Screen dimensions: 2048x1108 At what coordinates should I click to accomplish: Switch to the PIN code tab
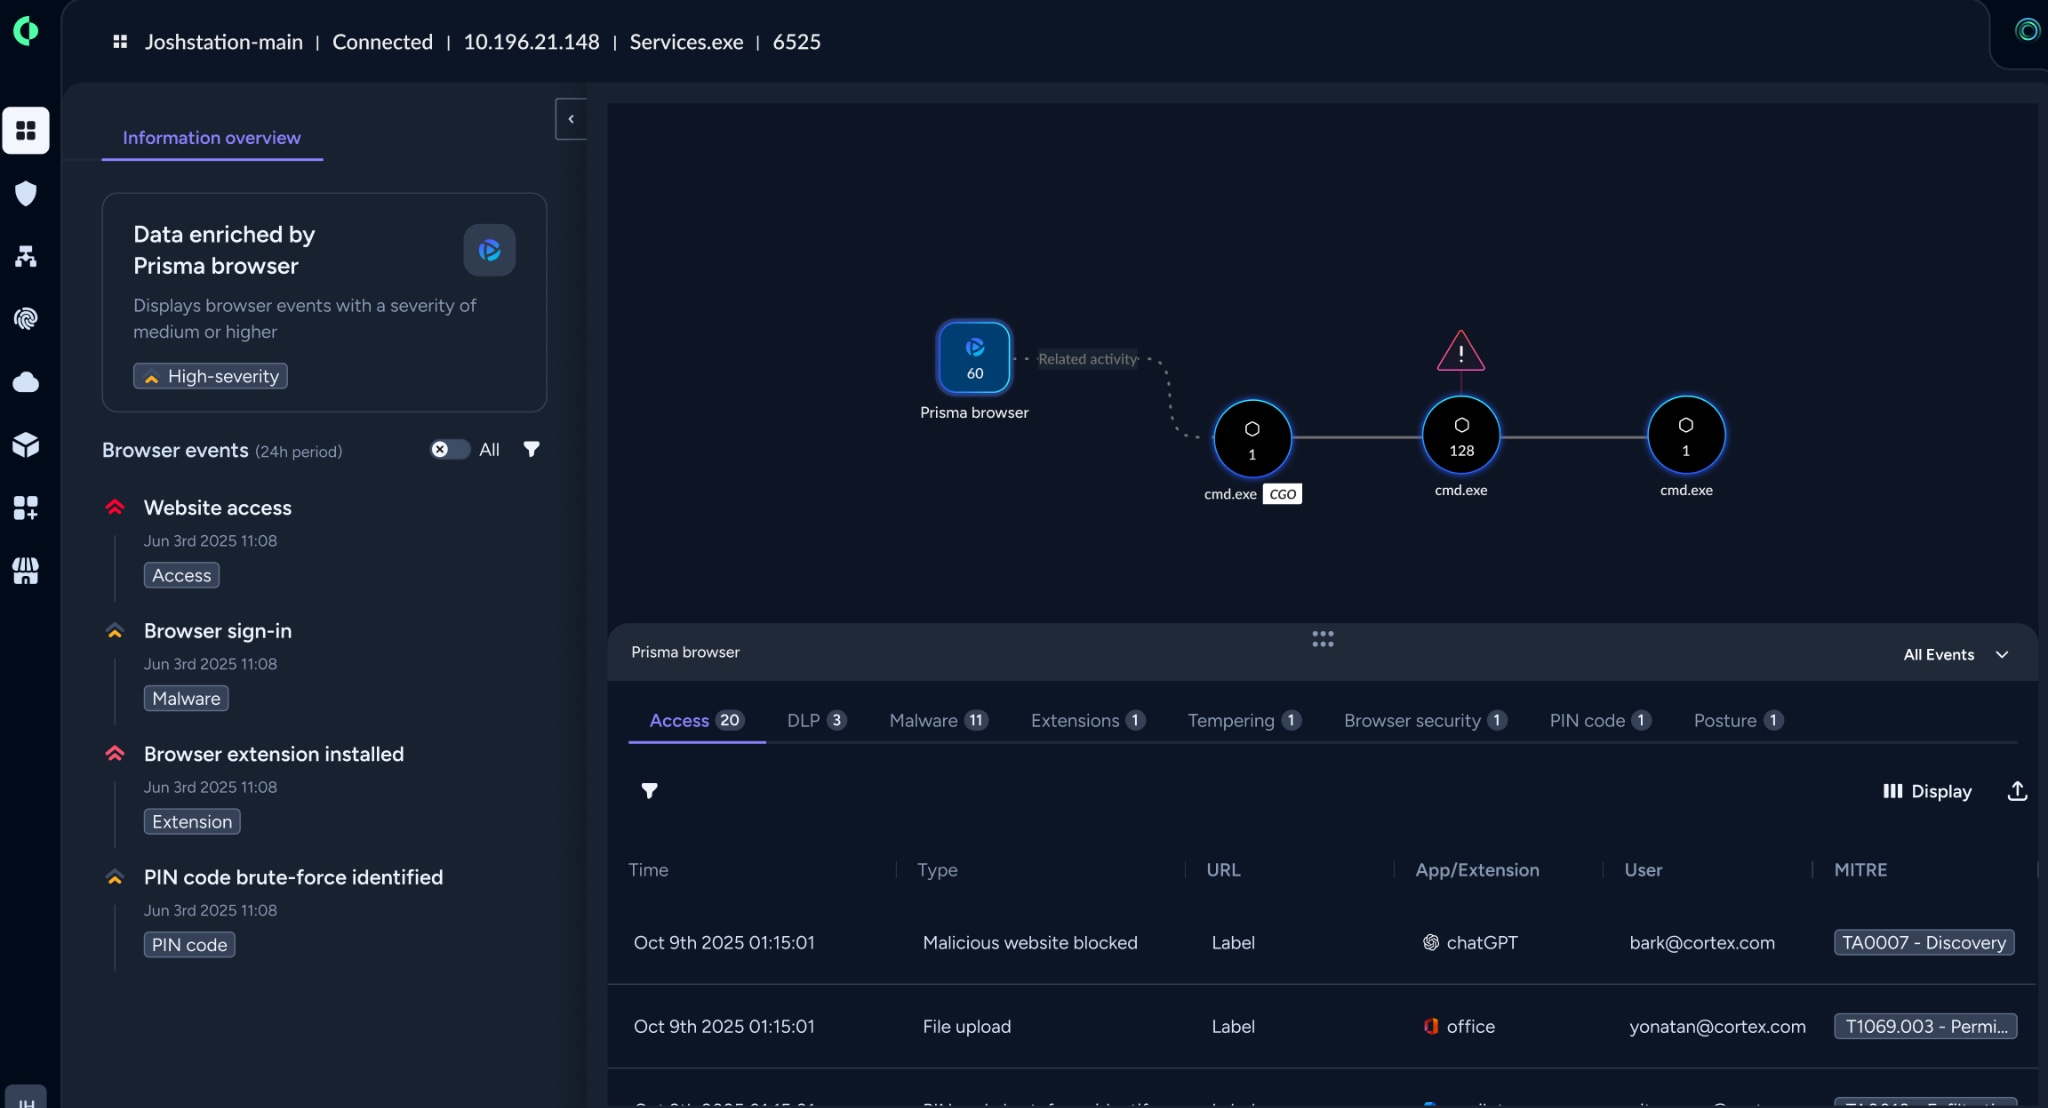(x=1600, y=720)
